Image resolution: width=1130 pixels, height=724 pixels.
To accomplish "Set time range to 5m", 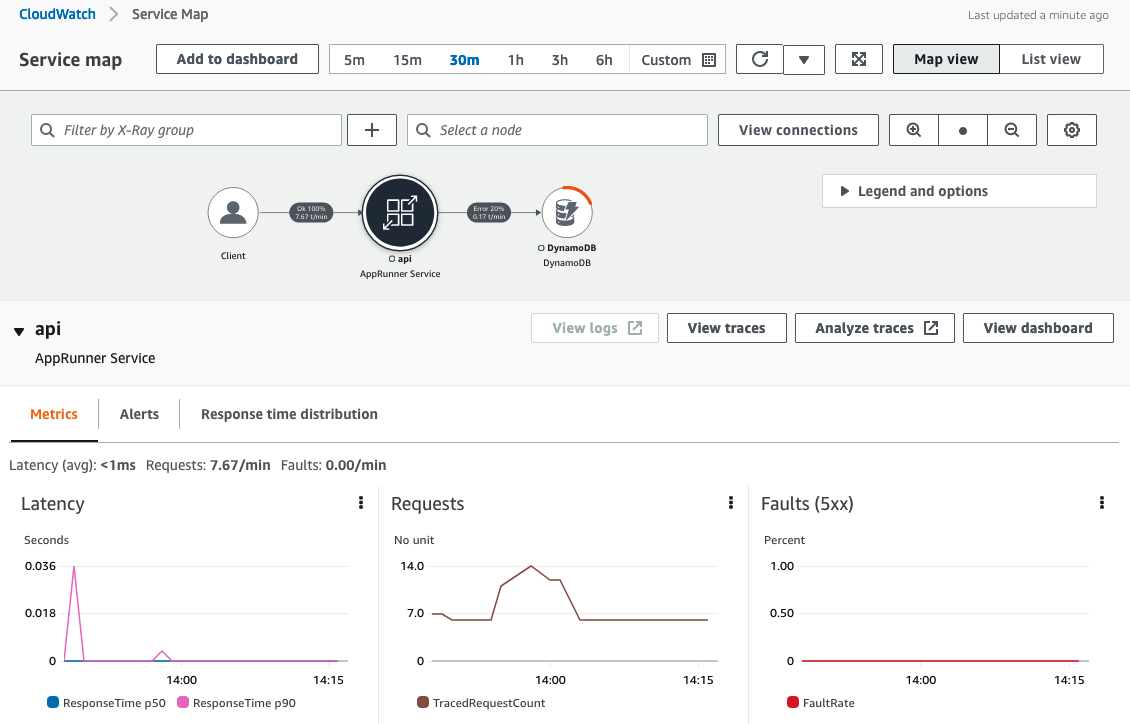I will 354,60.
